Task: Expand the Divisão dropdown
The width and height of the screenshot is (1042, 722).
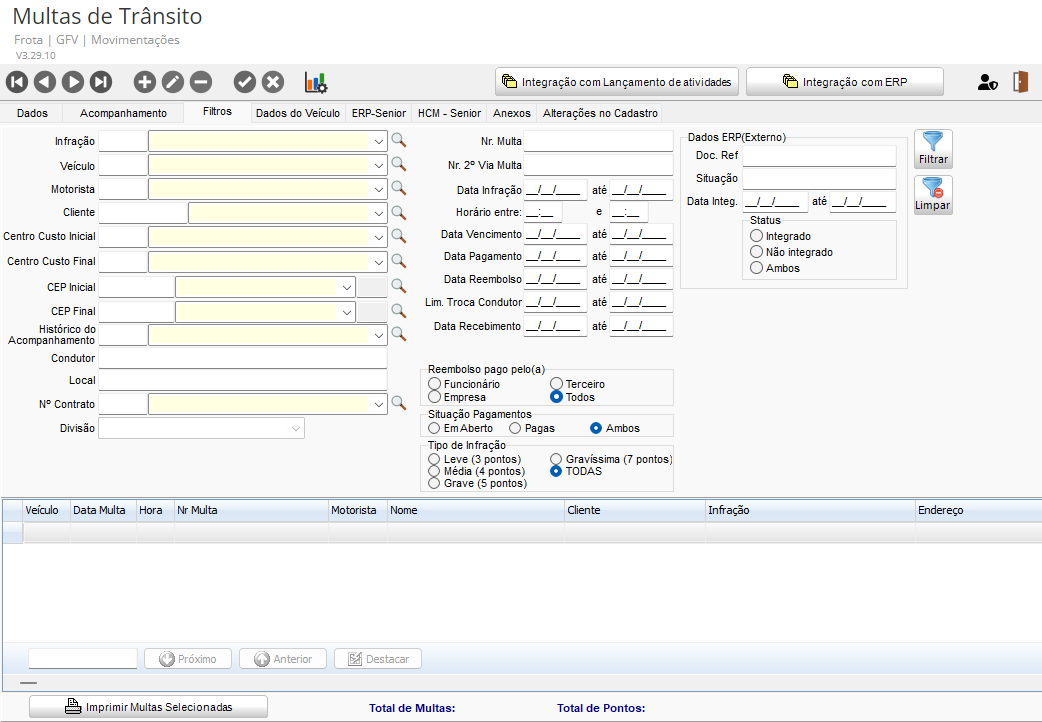Action: [296, 428]
